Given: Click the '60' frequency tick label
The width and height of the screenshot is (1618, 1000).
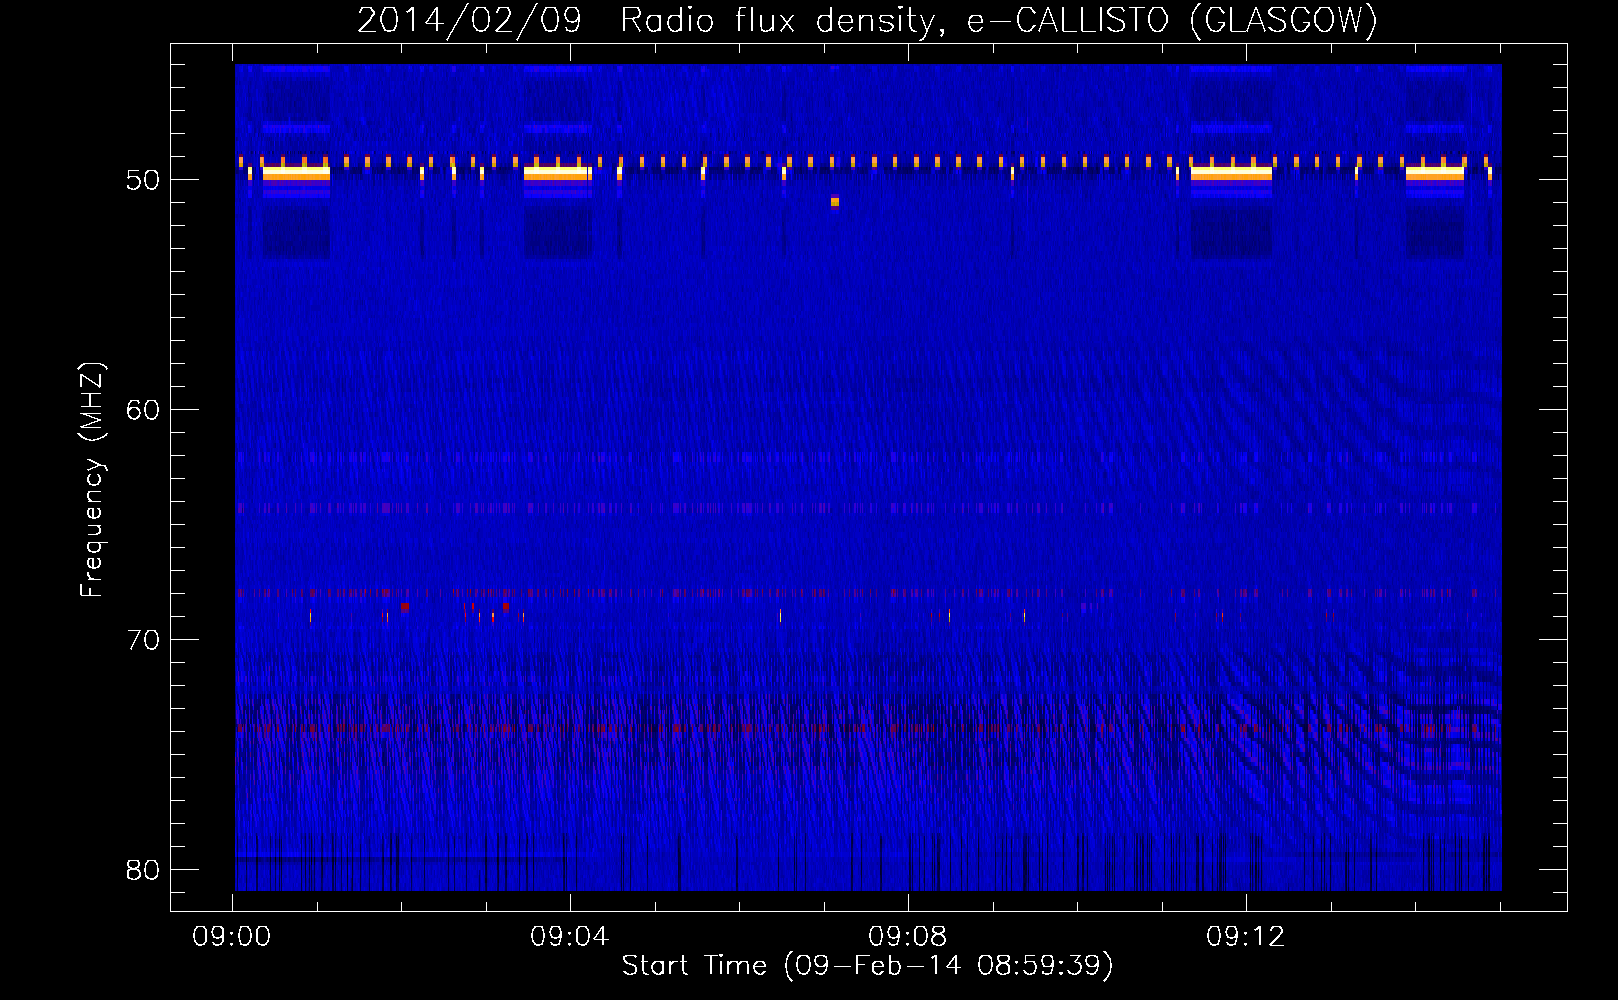Looking at the screenshot, I should point(143,410).
